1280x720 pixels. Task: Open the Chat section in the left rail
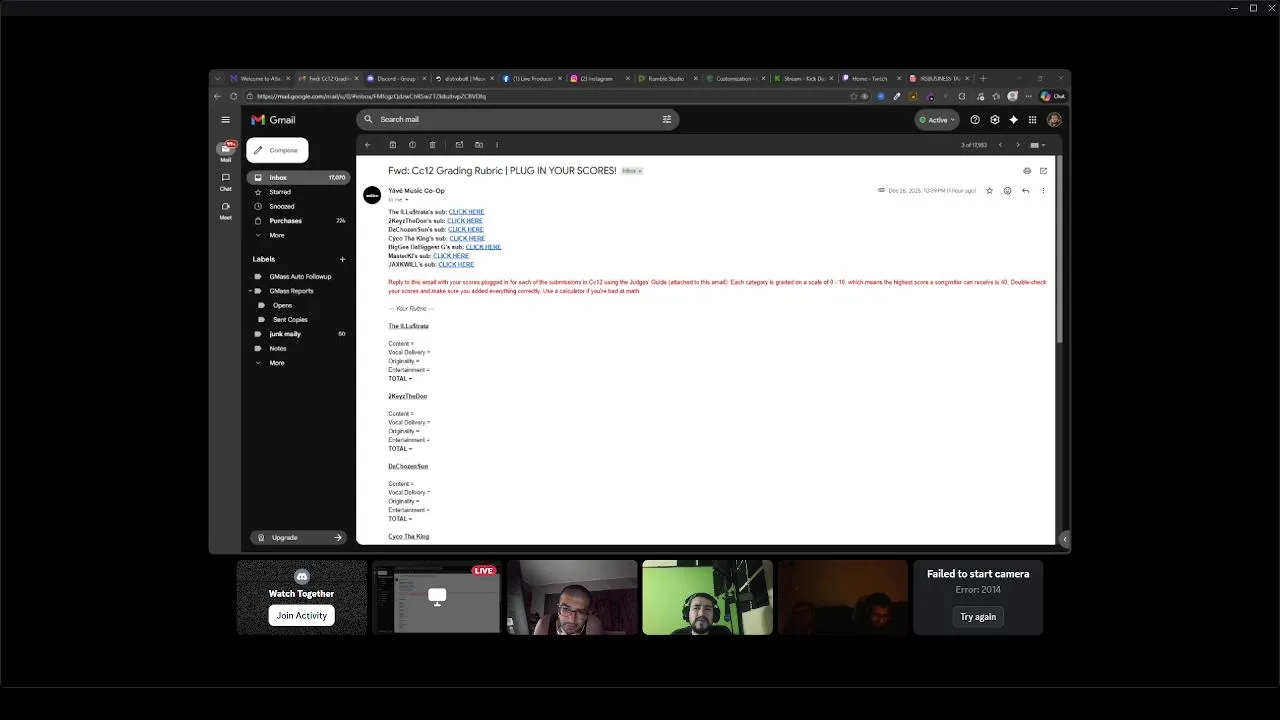click(226, 181)
